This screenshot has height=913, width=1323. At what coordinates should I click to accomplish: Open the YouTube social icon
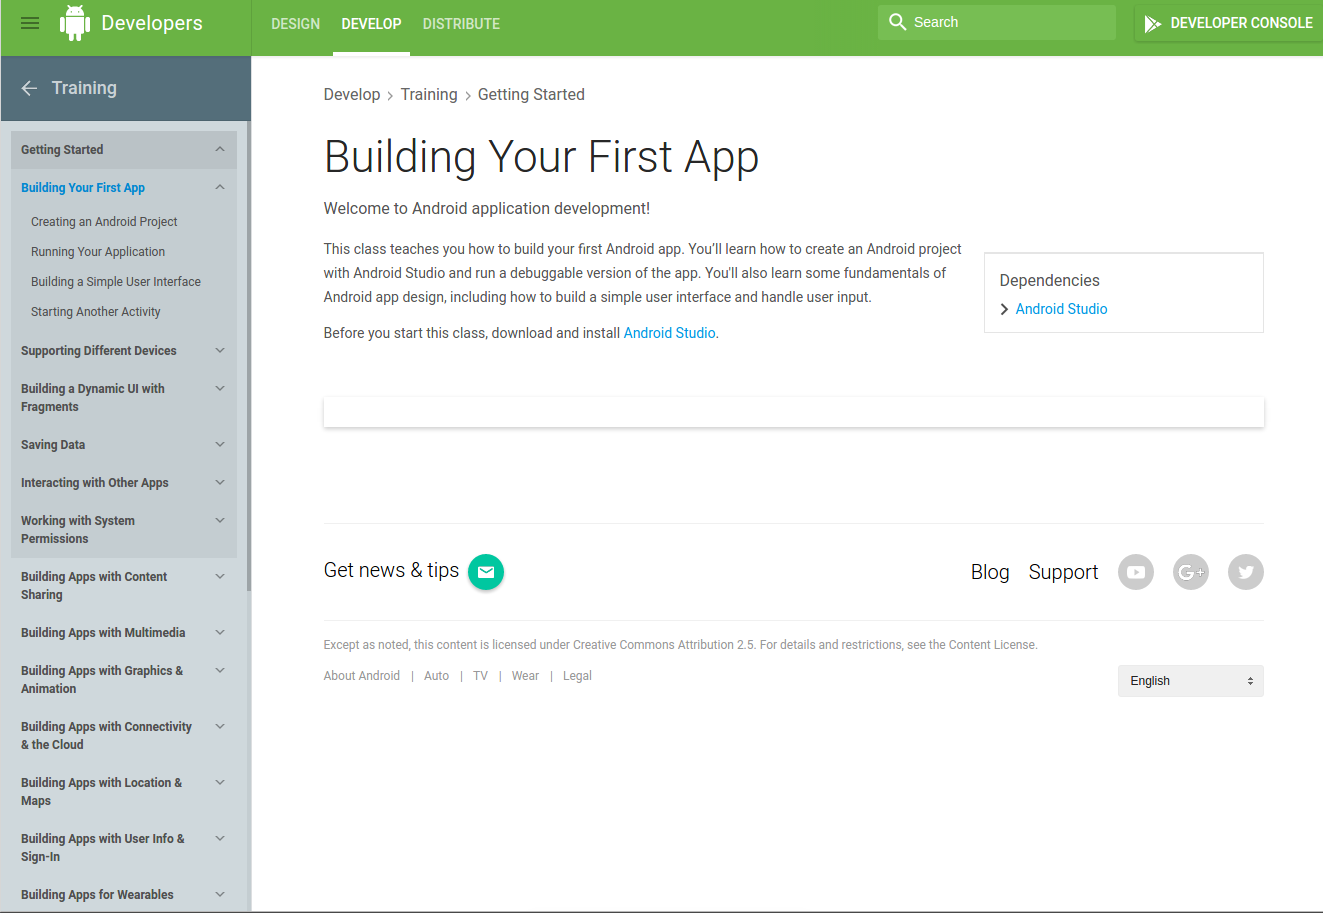1135,572
